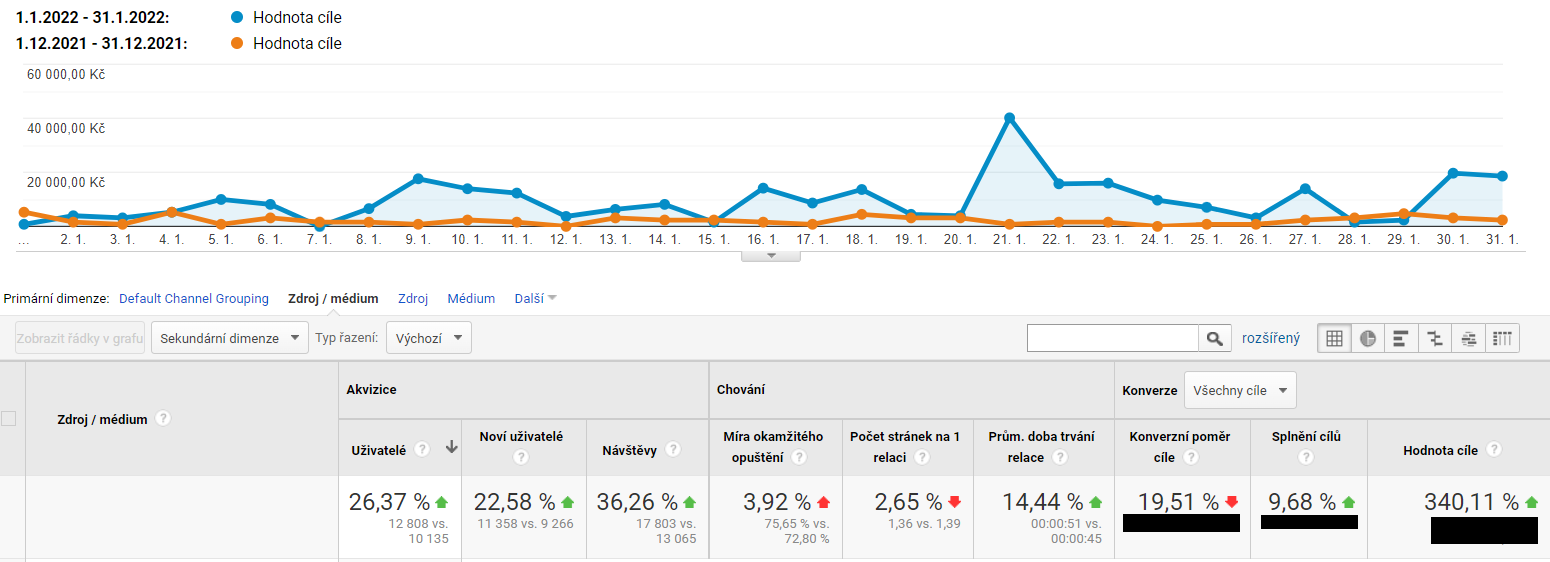
Task: Open help icon next to Uživatelé
Action: [x=422, y=450]
